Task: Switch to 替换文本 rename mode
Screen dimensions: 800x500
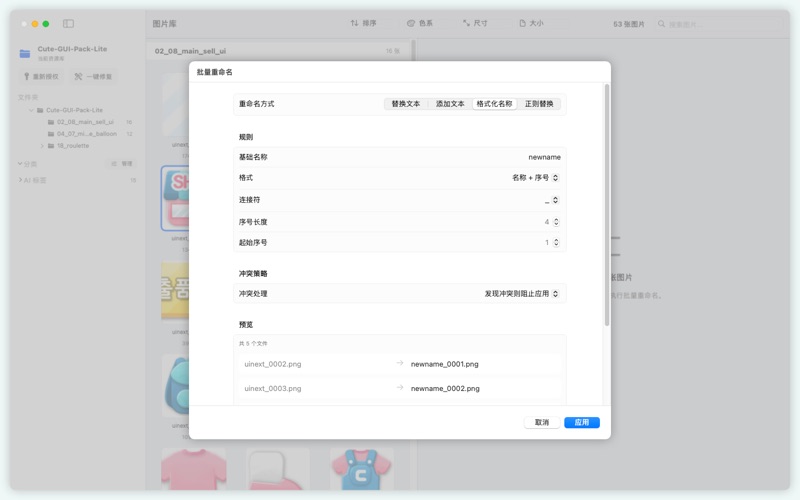Action: 406,104
